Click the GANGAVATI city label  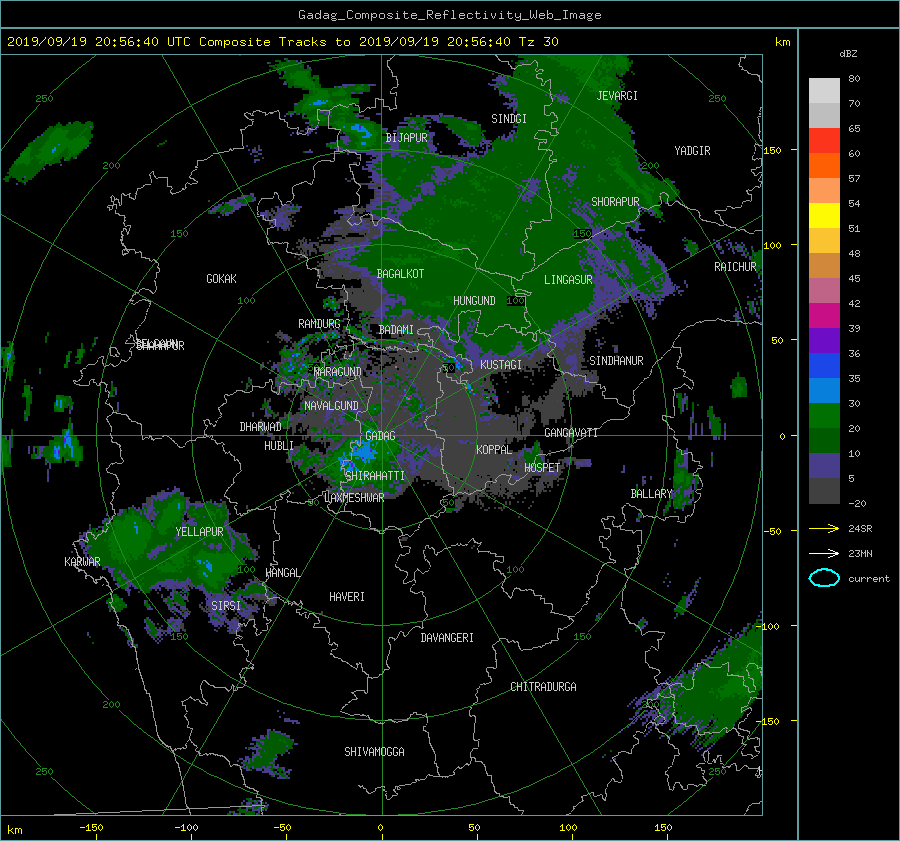571,433
